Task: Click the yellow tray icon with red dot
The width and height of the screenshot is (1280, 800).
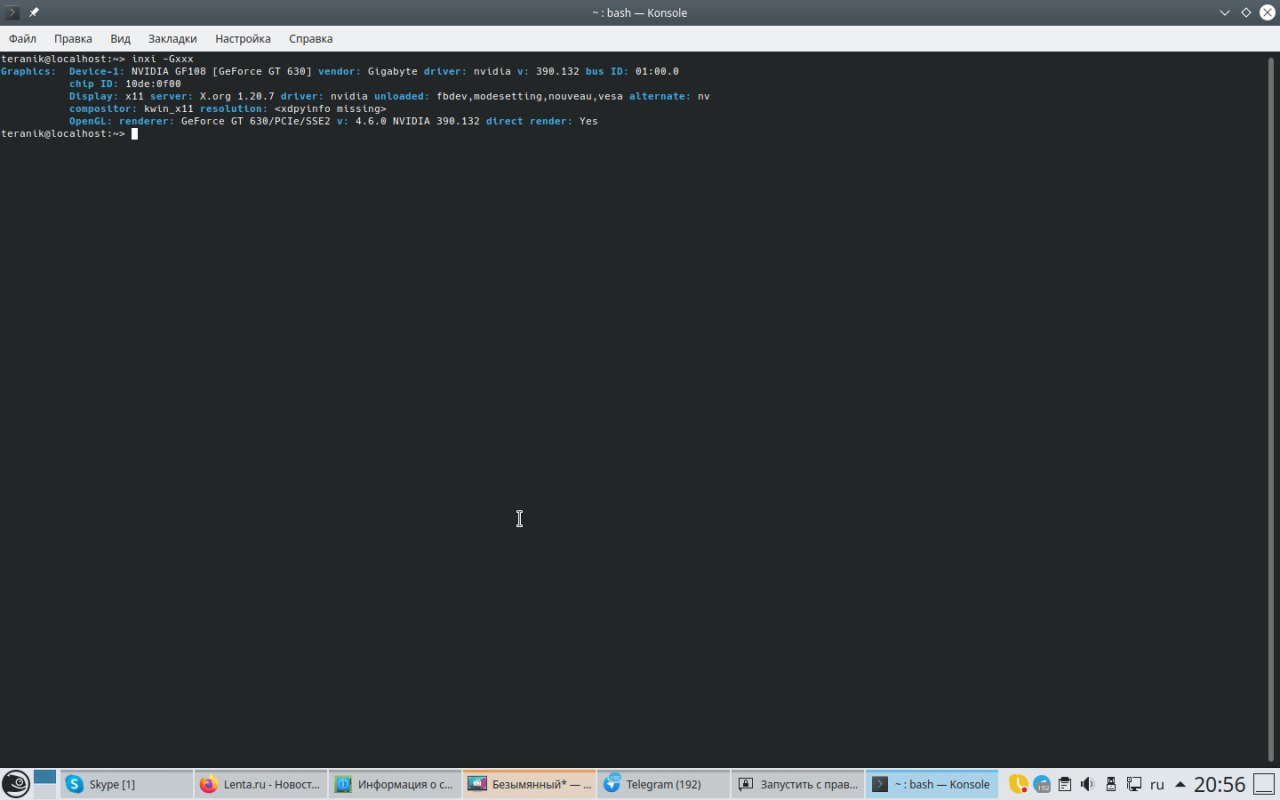Action: 1018,784
